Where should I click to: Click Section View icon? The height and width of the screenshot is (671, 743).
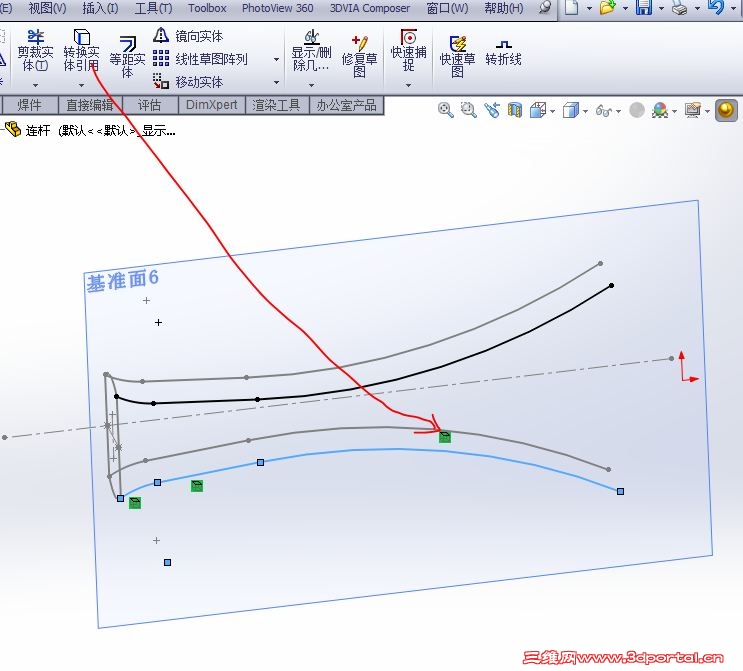point(515,110)
